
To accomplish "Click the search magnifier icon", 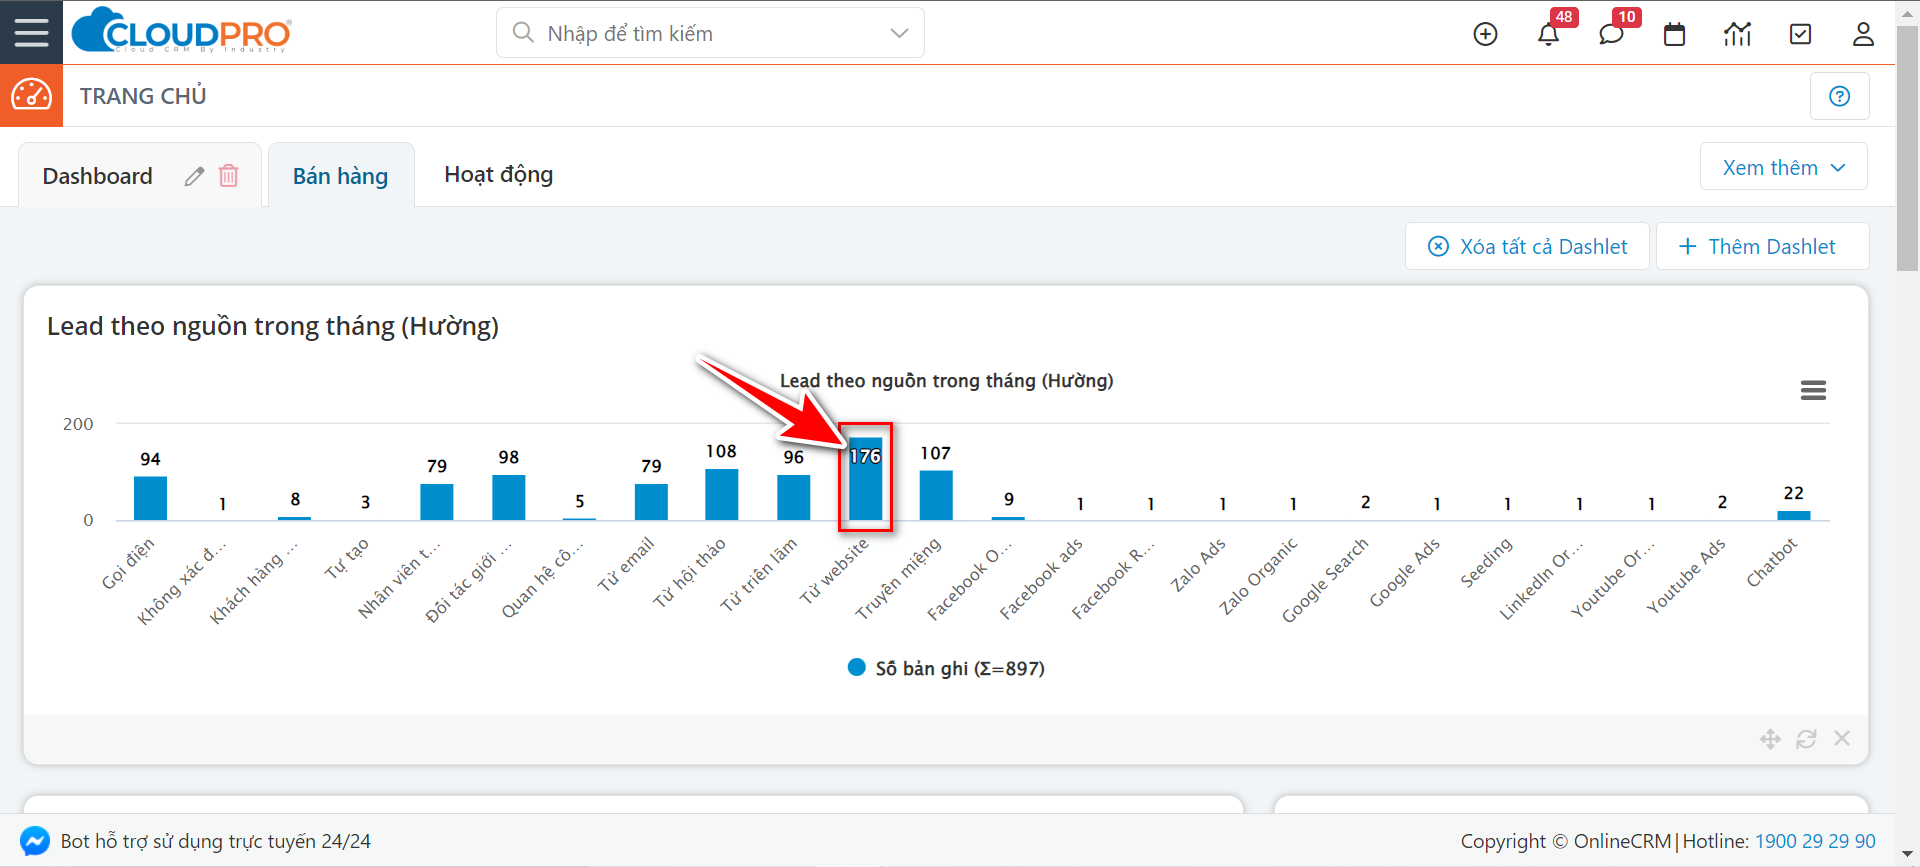I will 522,33.
